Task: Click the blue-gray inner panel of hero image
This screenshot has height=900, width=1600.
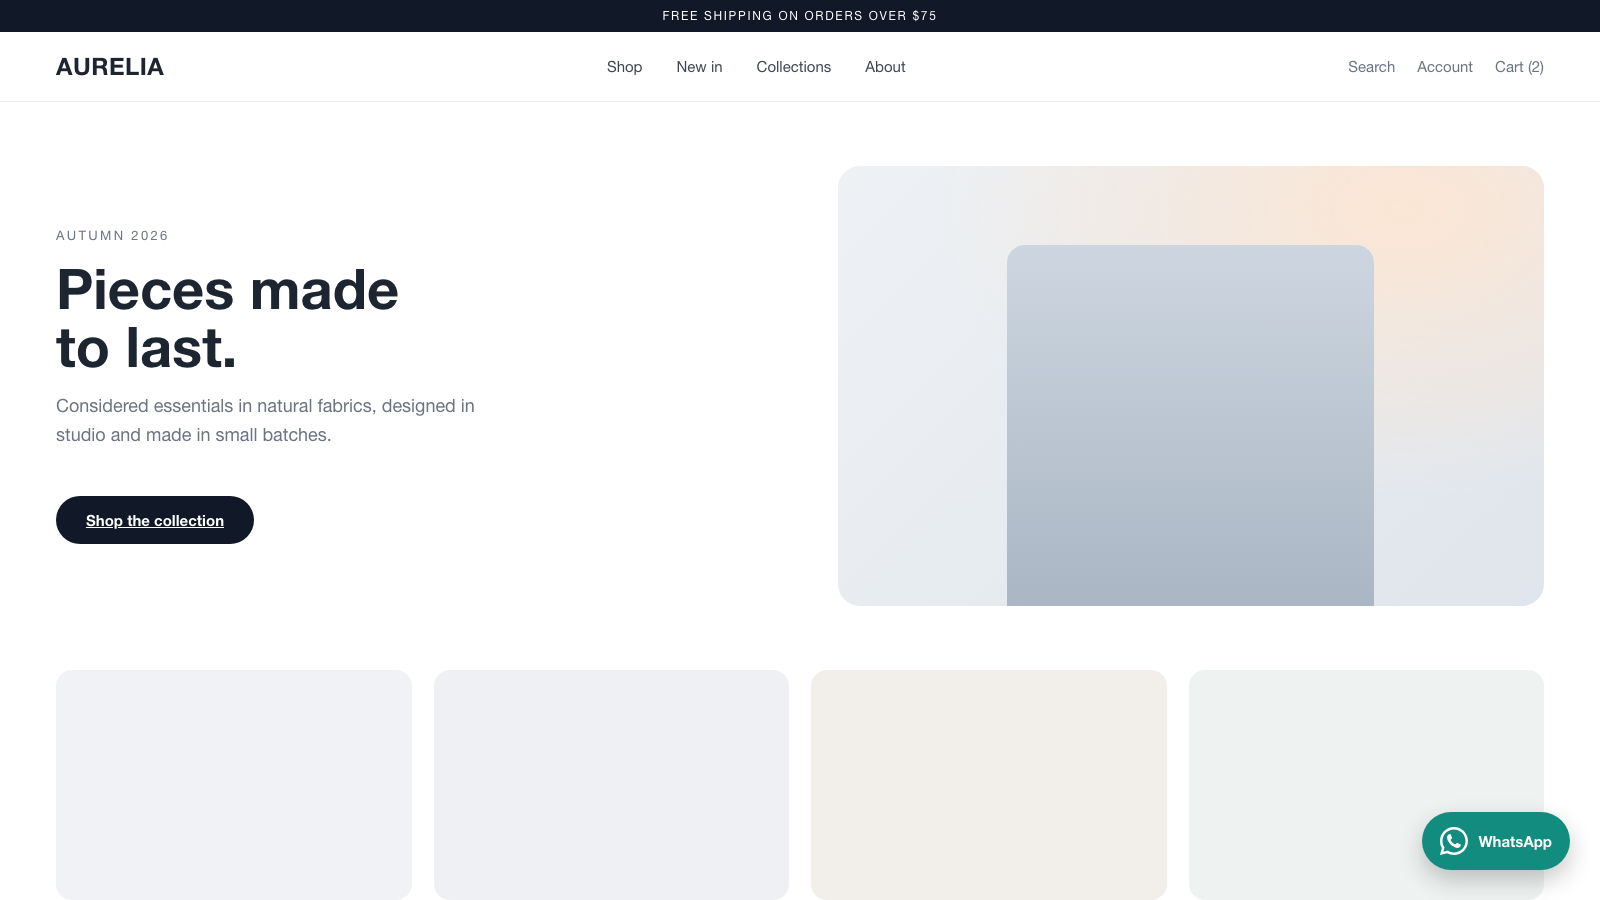Action: click(x=1190, y=425)
